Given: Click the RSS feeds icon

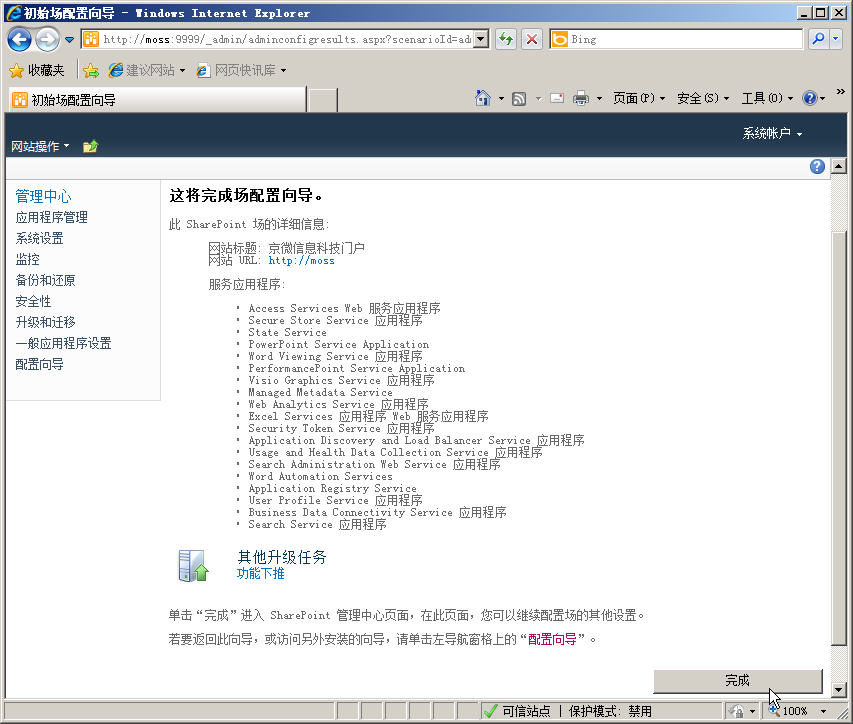Looking at the screenshot, I should click(519, 98).
